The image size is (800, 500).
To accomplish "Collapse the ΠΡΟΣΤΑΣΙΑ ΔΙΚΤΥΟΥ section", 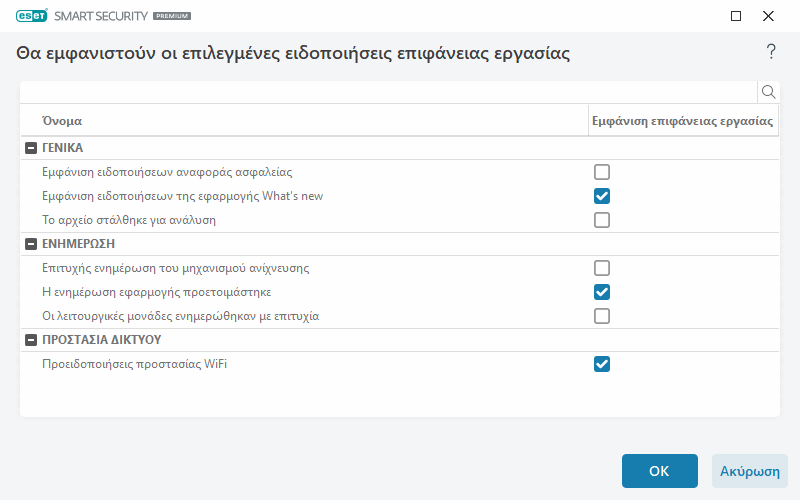I will 30,340.
